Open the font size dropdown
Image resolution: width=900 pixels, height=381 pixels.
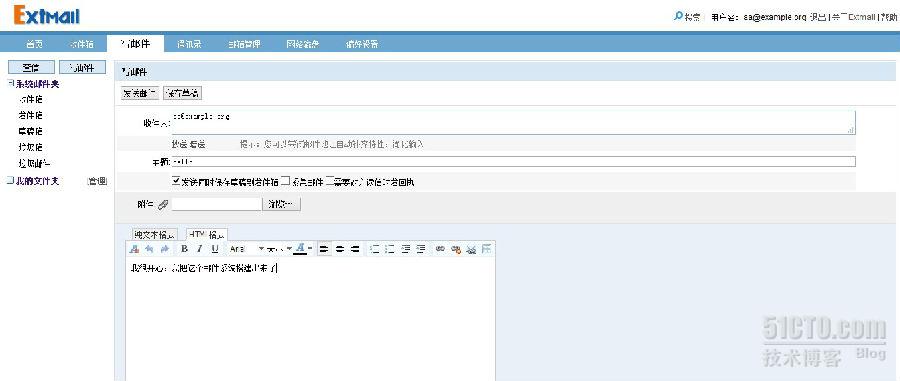(x=280, y=249)
